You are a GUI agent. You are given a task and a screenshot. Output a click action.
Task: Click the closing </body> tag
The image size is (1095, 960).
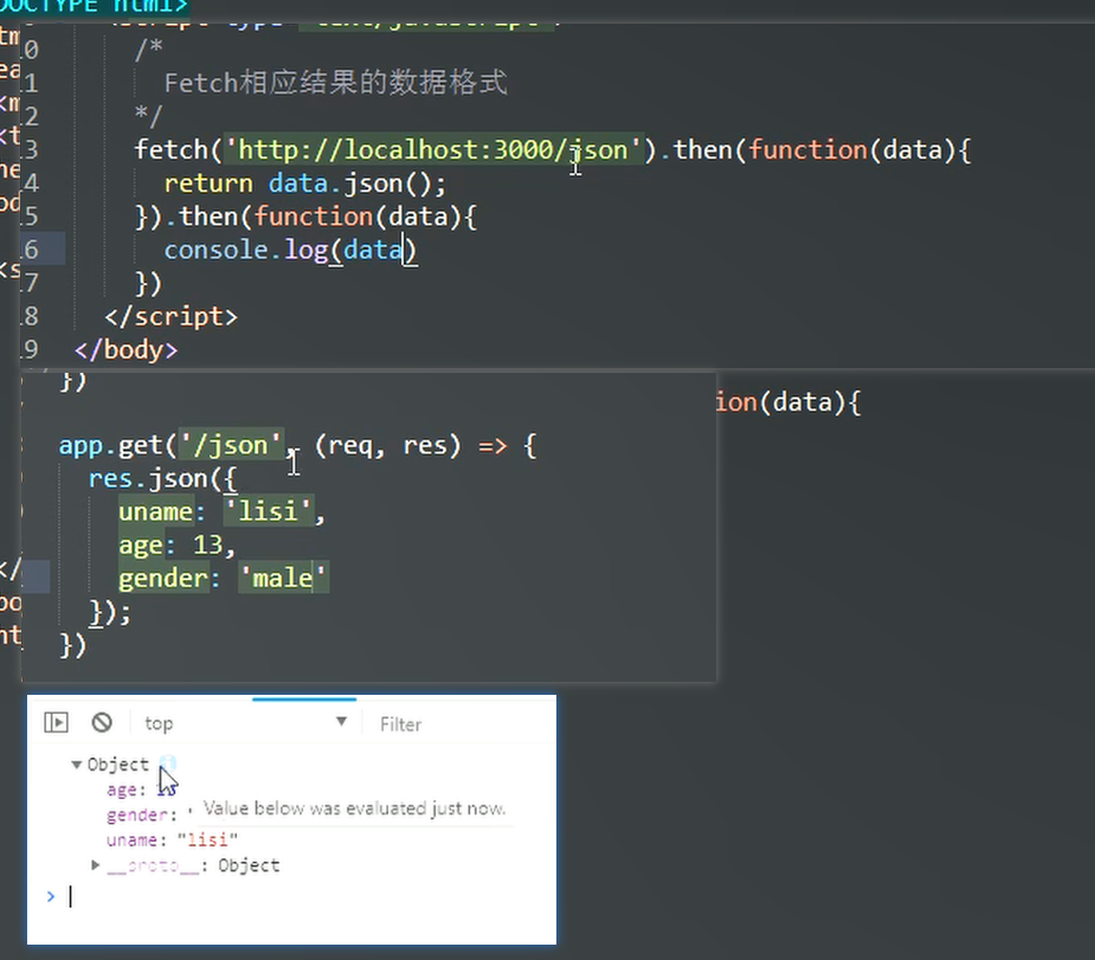click(x=126, y=349)
